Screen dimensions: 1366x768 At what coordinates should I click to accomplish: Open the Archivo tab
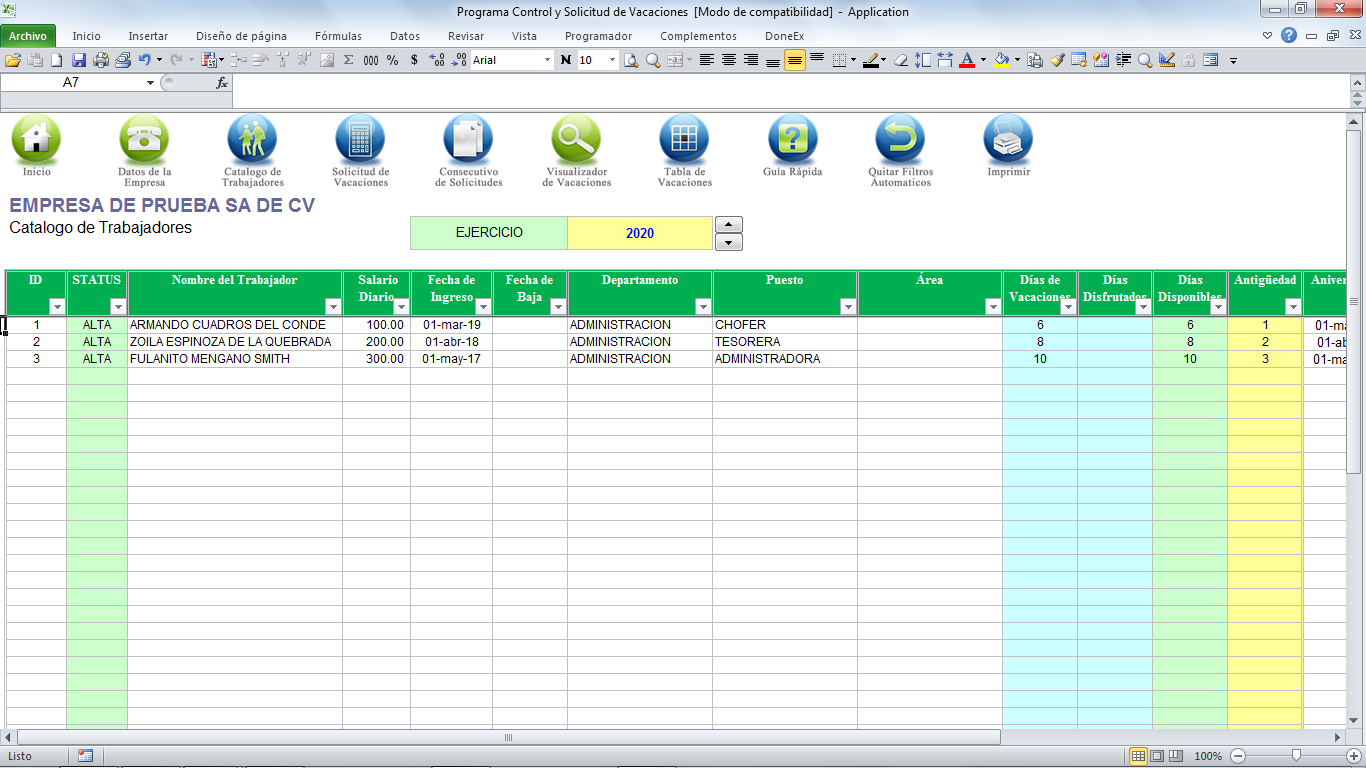click(28, 36)
